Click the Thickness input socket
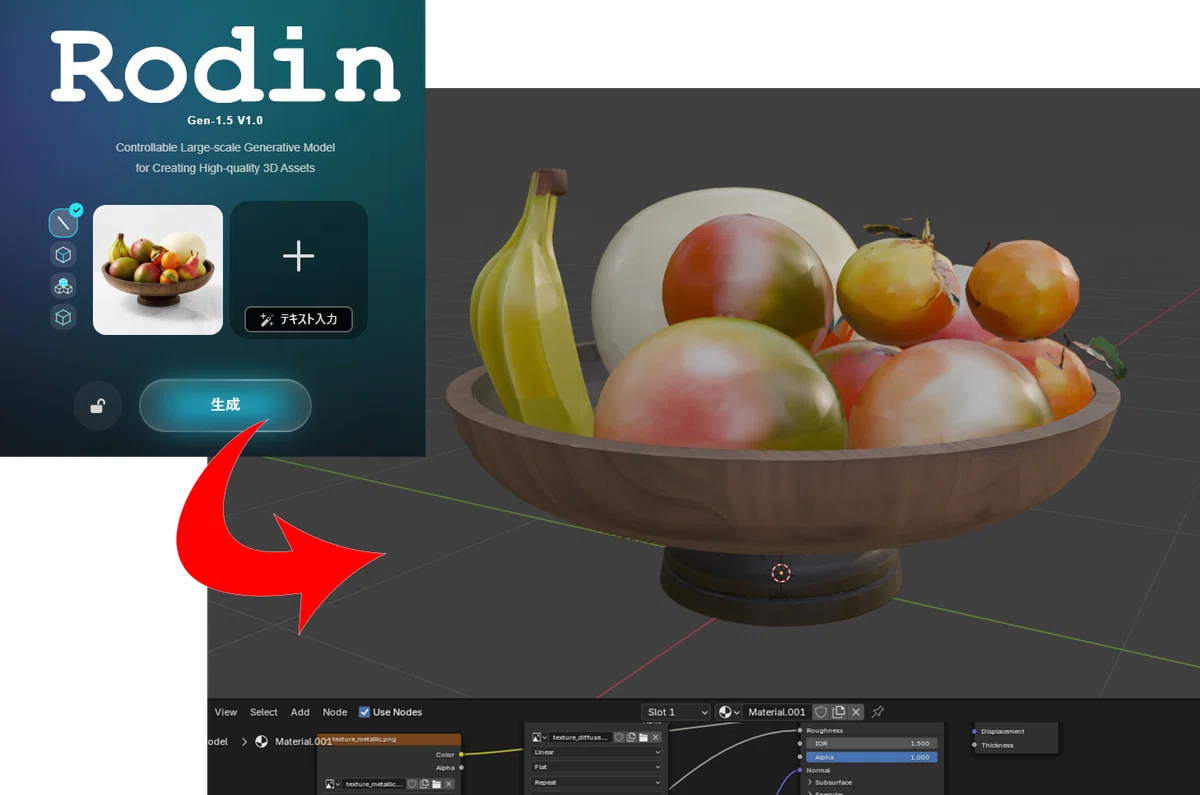 tap(974, 745)
